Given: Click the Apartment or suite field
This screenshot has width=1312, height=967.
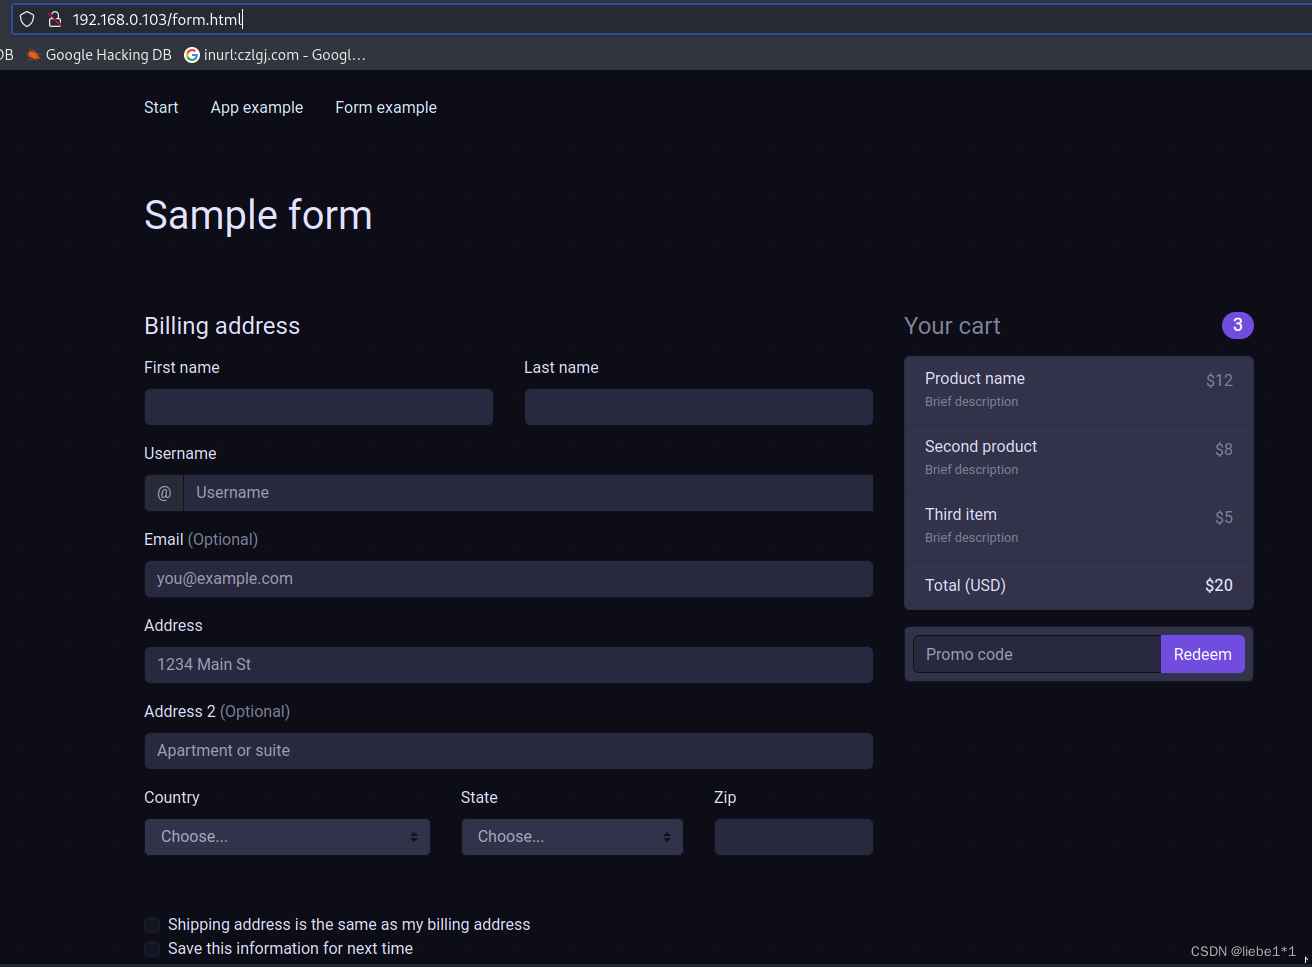Looking at the screenshot, I should pyautogui.click(x=509, y=751).
